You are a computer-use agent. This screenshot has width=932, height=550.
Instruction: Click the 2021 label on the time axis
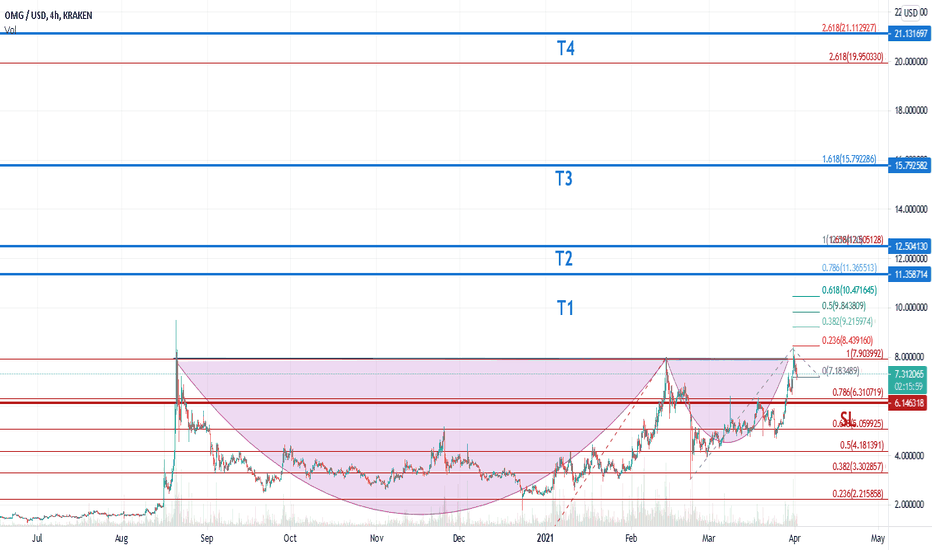[x=545, y=538]
